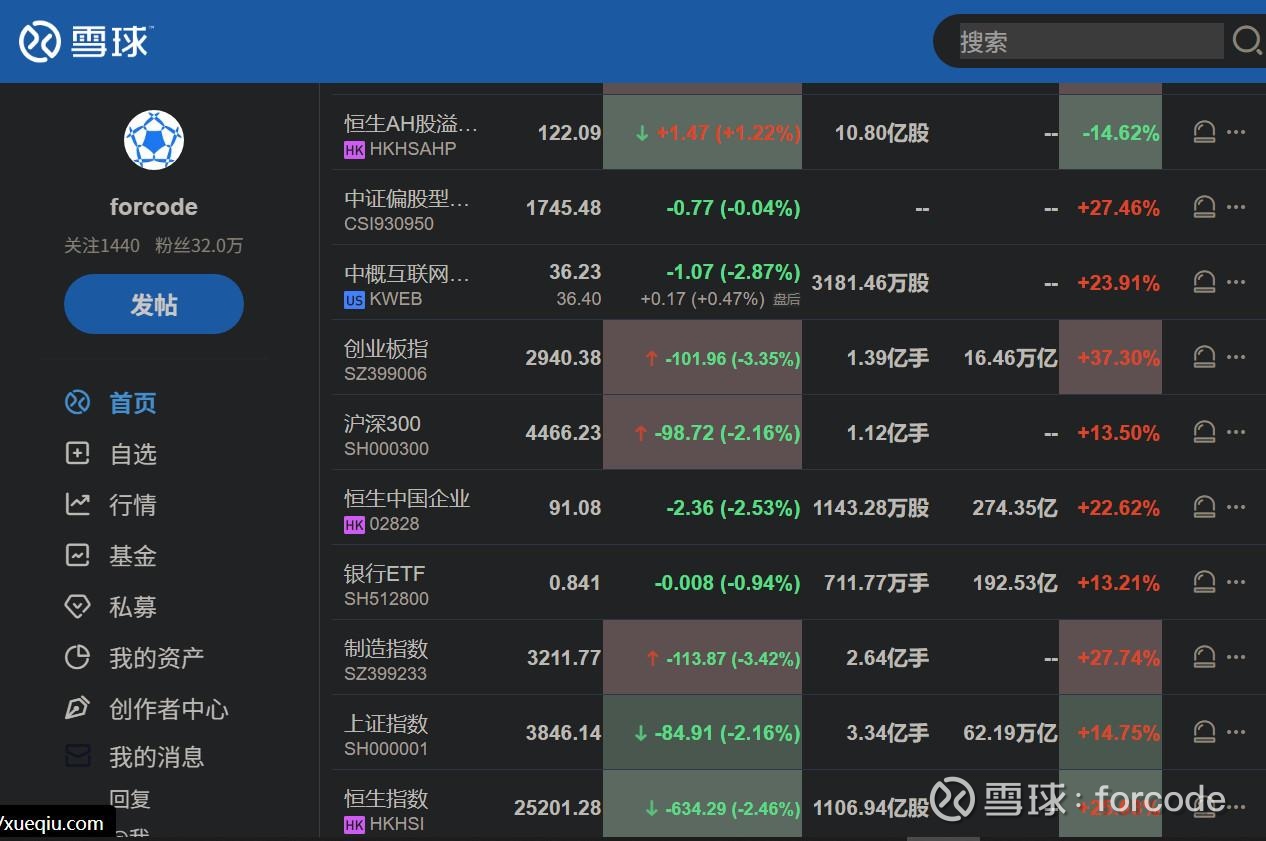Set alert bell for 银行ETF row
1266x841 pixels.
click(1205, 582)
